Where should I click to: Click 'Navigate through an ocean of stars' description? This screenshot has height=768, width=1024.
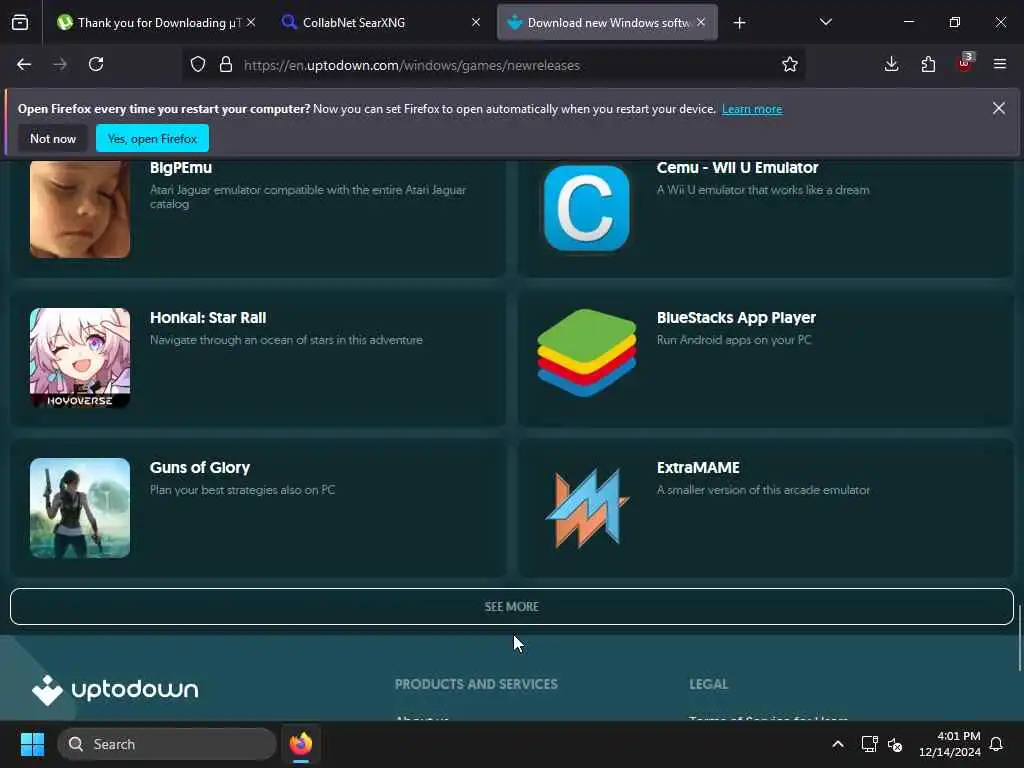286,340
